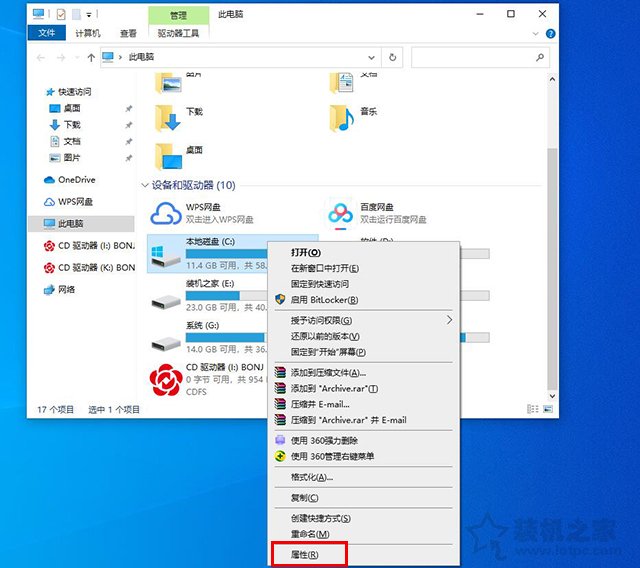Collapse the 设备和驱动器 (10) group
The image size is (640, 568).
144,186
